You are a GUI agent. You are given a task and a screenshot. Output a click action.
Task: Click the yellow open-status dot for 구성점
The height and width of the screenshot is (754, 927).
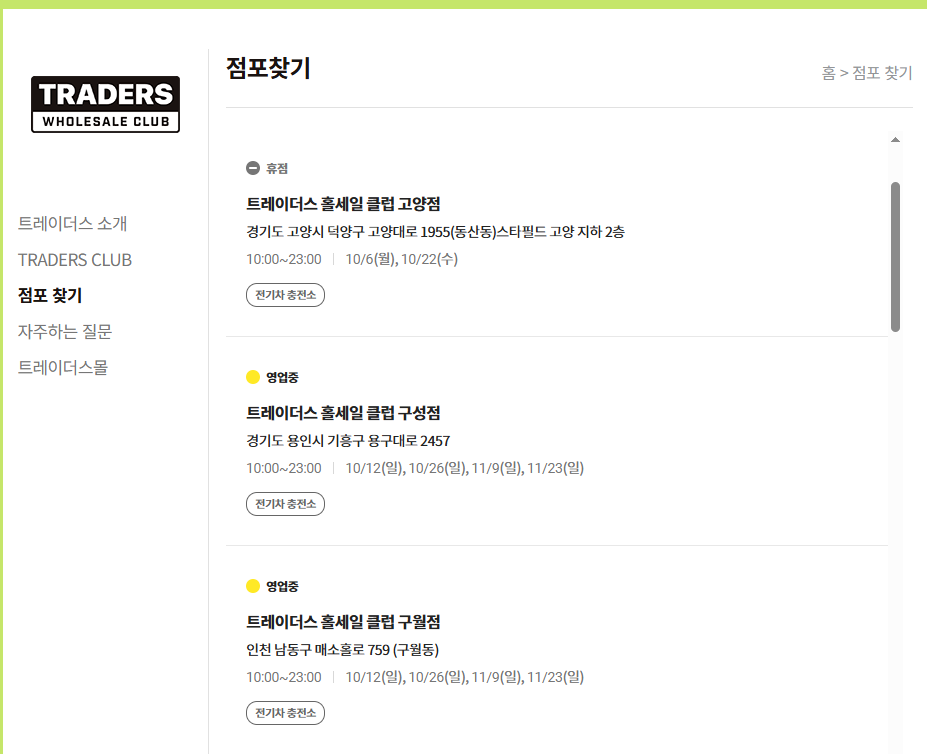coord(253,377)
